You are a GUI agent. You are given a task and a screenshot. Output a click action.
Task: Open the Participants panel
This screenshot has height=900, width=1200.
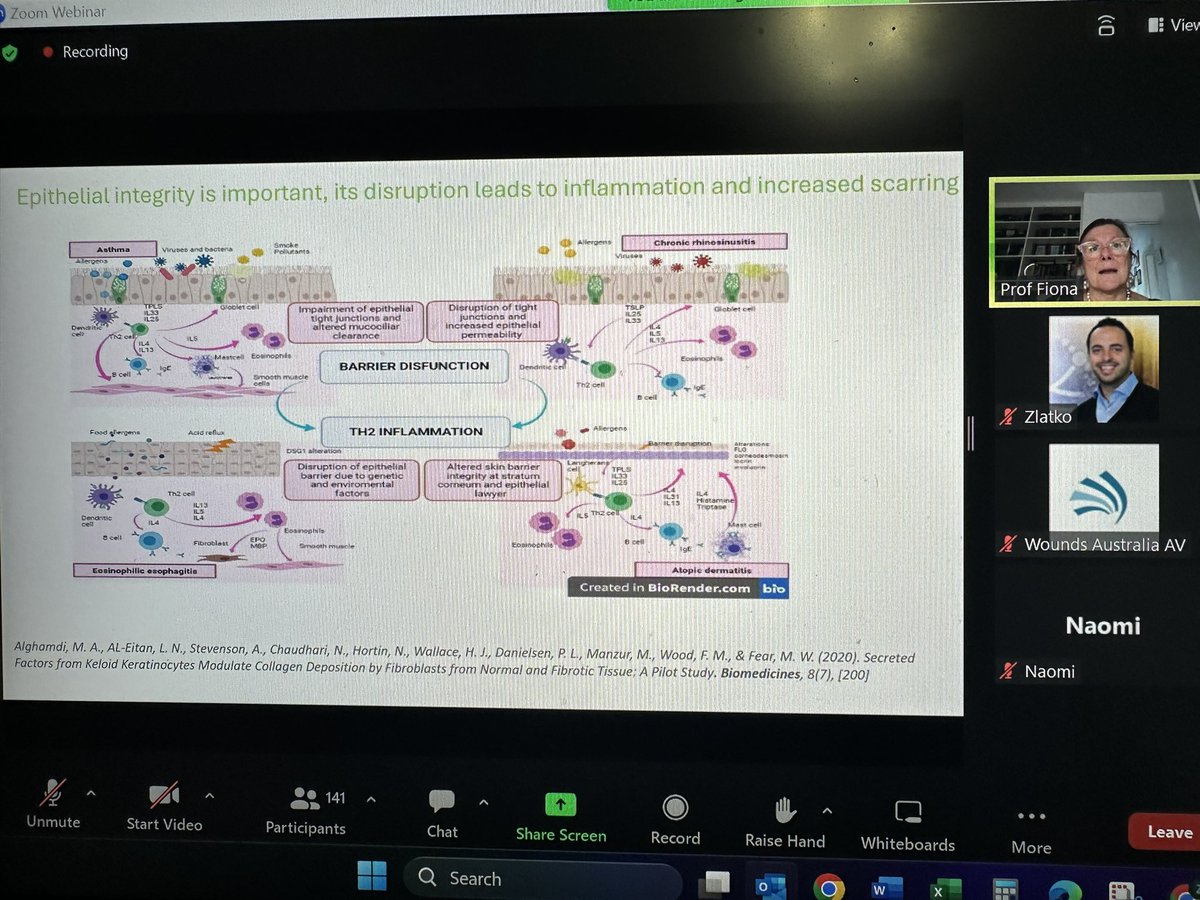pos(305,811)
